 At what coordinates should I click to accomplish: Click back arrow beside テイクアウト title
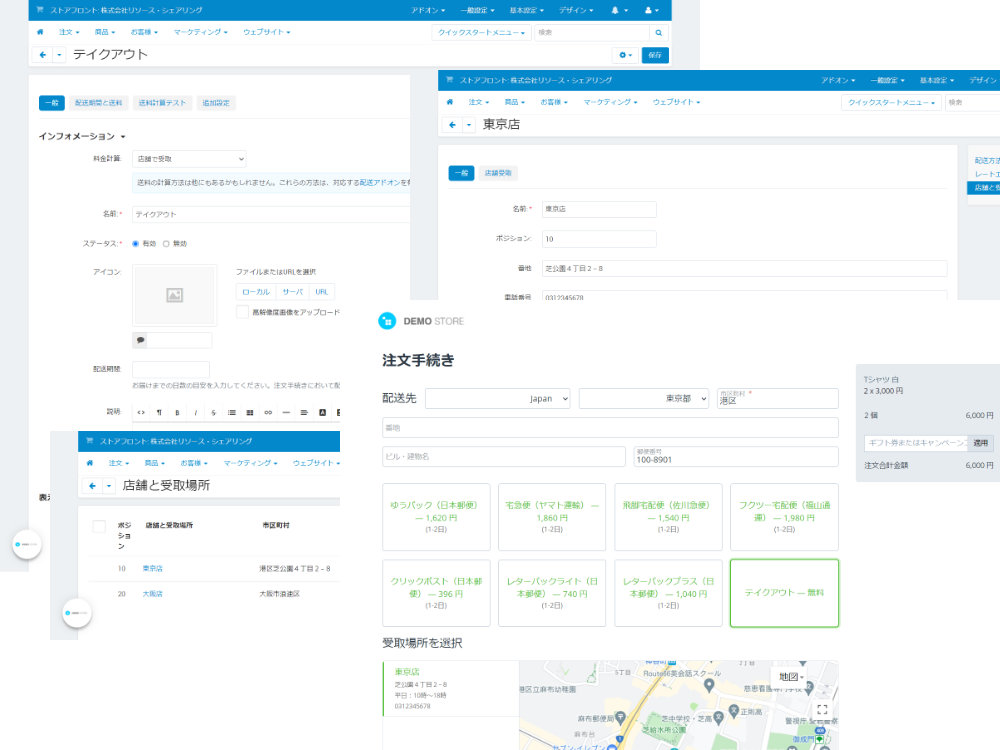coord(43,55)
